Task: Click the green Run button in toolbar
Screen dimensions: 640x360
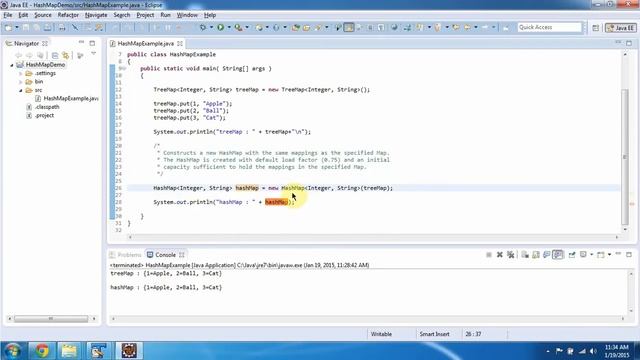Action: [220, 27]
